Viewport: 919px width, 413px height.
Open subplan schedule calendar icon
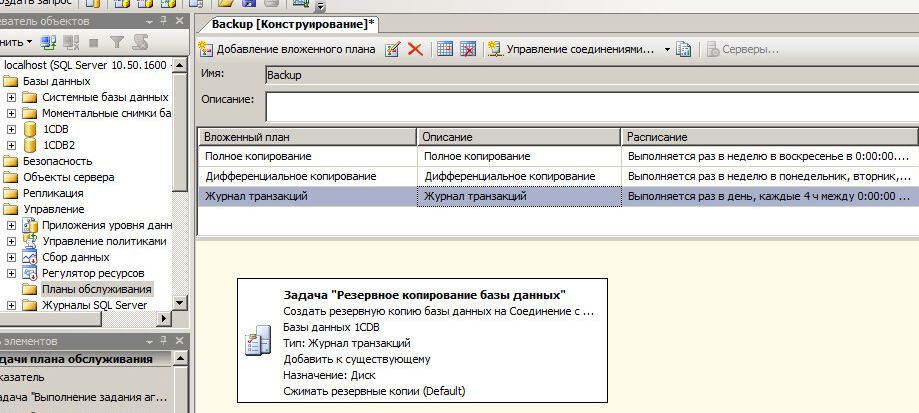[445, 49]
